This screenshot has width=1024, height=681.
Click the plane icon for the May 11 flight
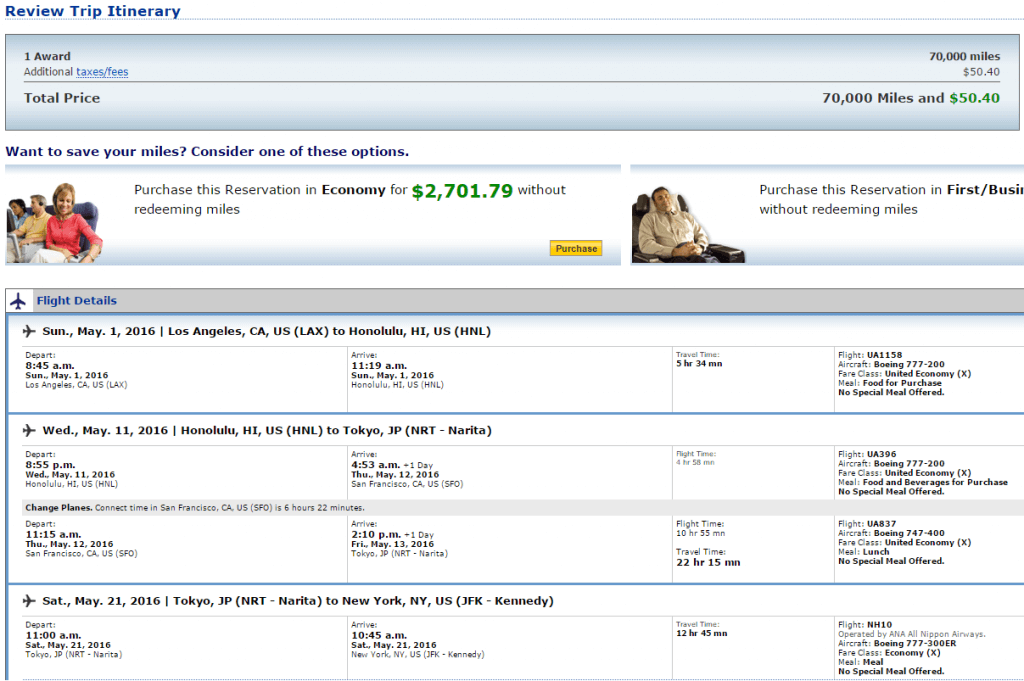click(x=28, y=431)
